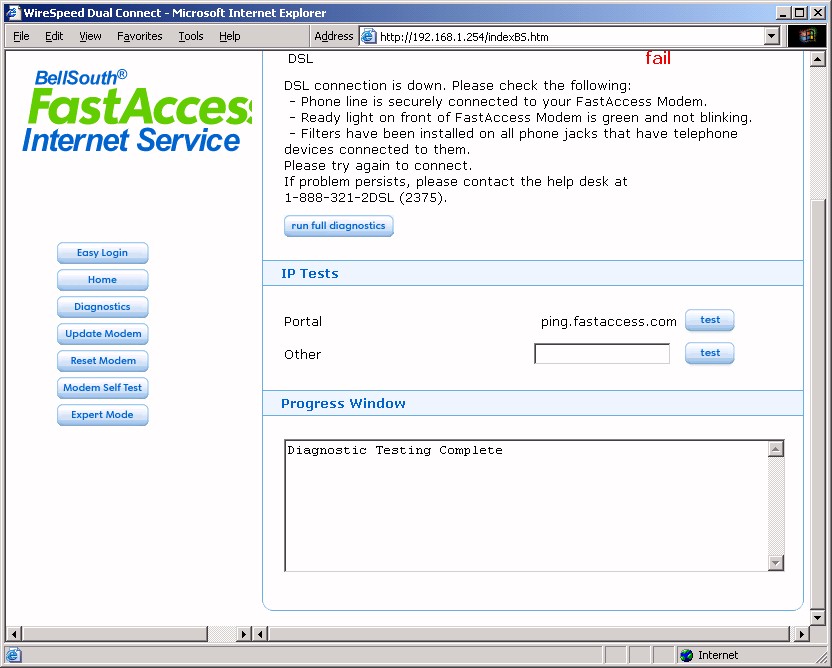Focus the Other IP address input field
Screen dimensions: 832x668
click(602, 353)
